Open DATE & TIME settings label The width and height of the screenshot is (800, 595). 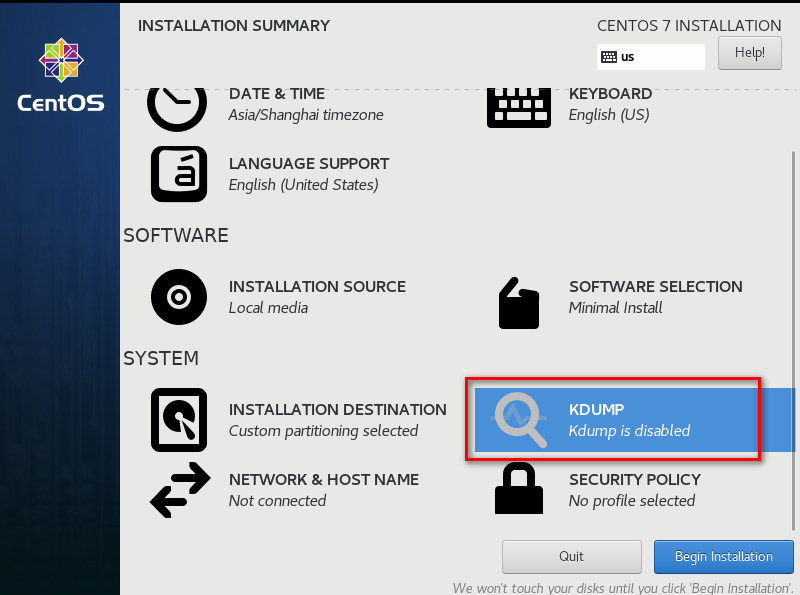pyautogui.click(x=277, y=94)
